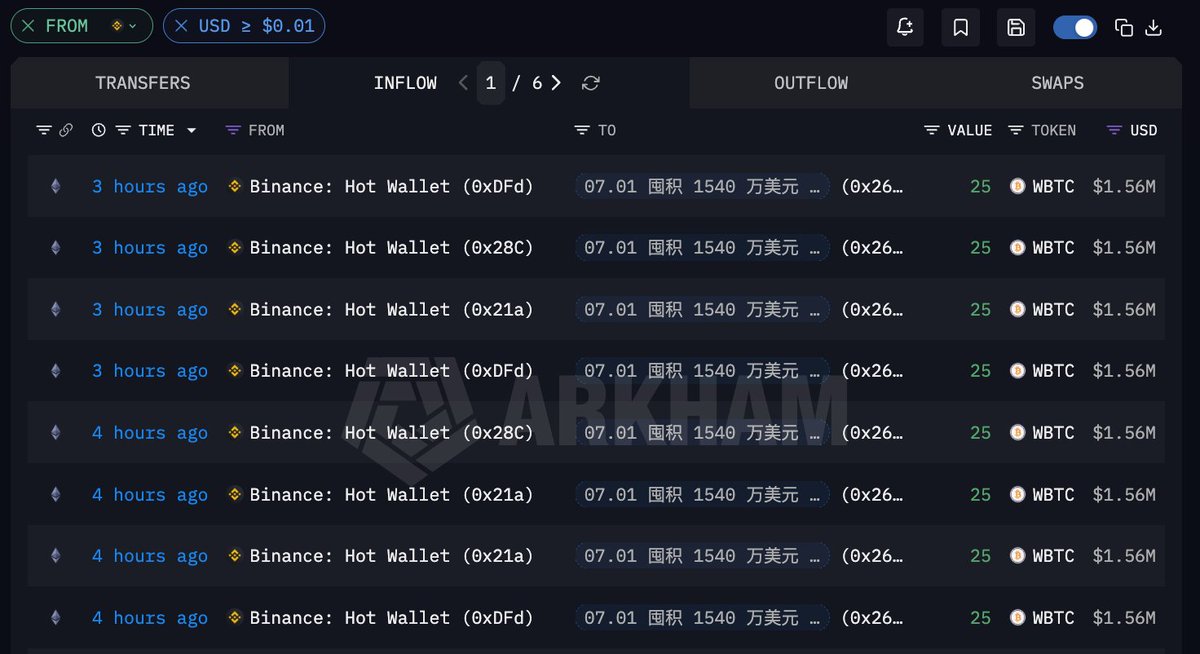This screenshot has width=1200, height=654.
Task: Create an alert with the bell icon
Action: (x=905, y=27)
